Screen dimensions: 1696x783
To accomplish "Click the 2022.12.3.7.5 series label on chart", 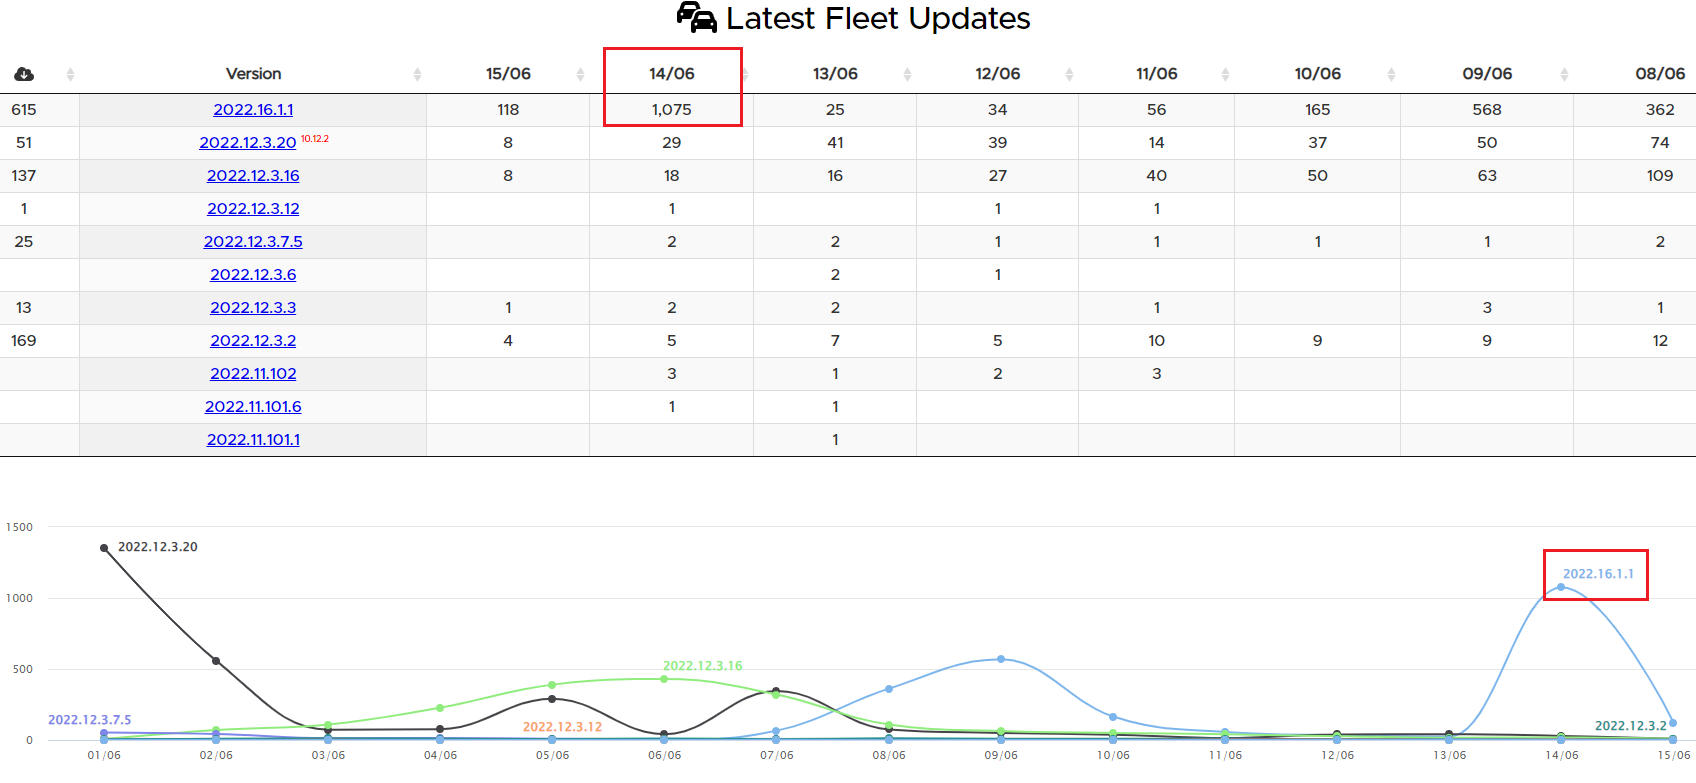I will pos(90,720).
